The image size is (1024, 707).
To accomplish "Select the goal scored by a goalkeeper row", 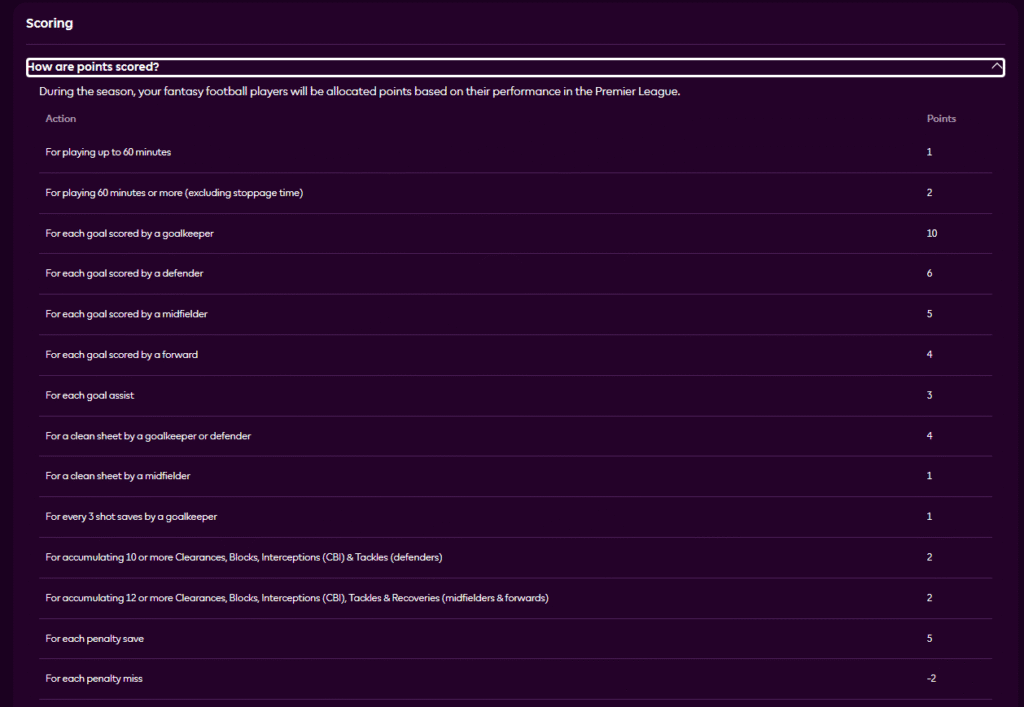I will point(130,233).
